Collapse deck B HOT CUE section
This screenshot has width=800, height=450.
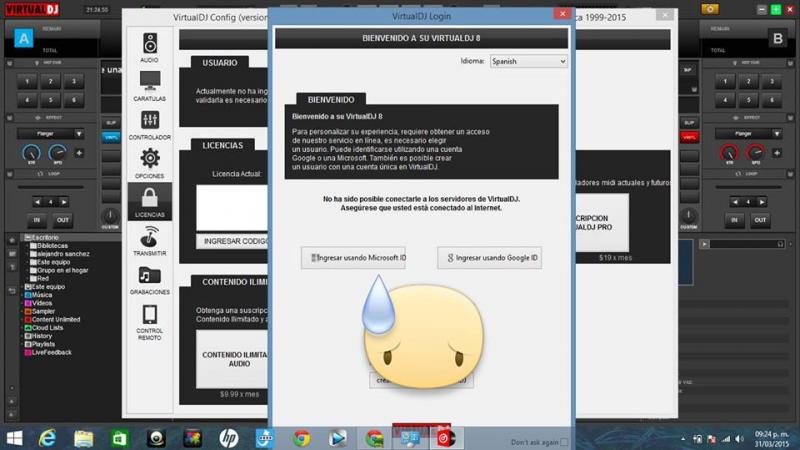790,63
